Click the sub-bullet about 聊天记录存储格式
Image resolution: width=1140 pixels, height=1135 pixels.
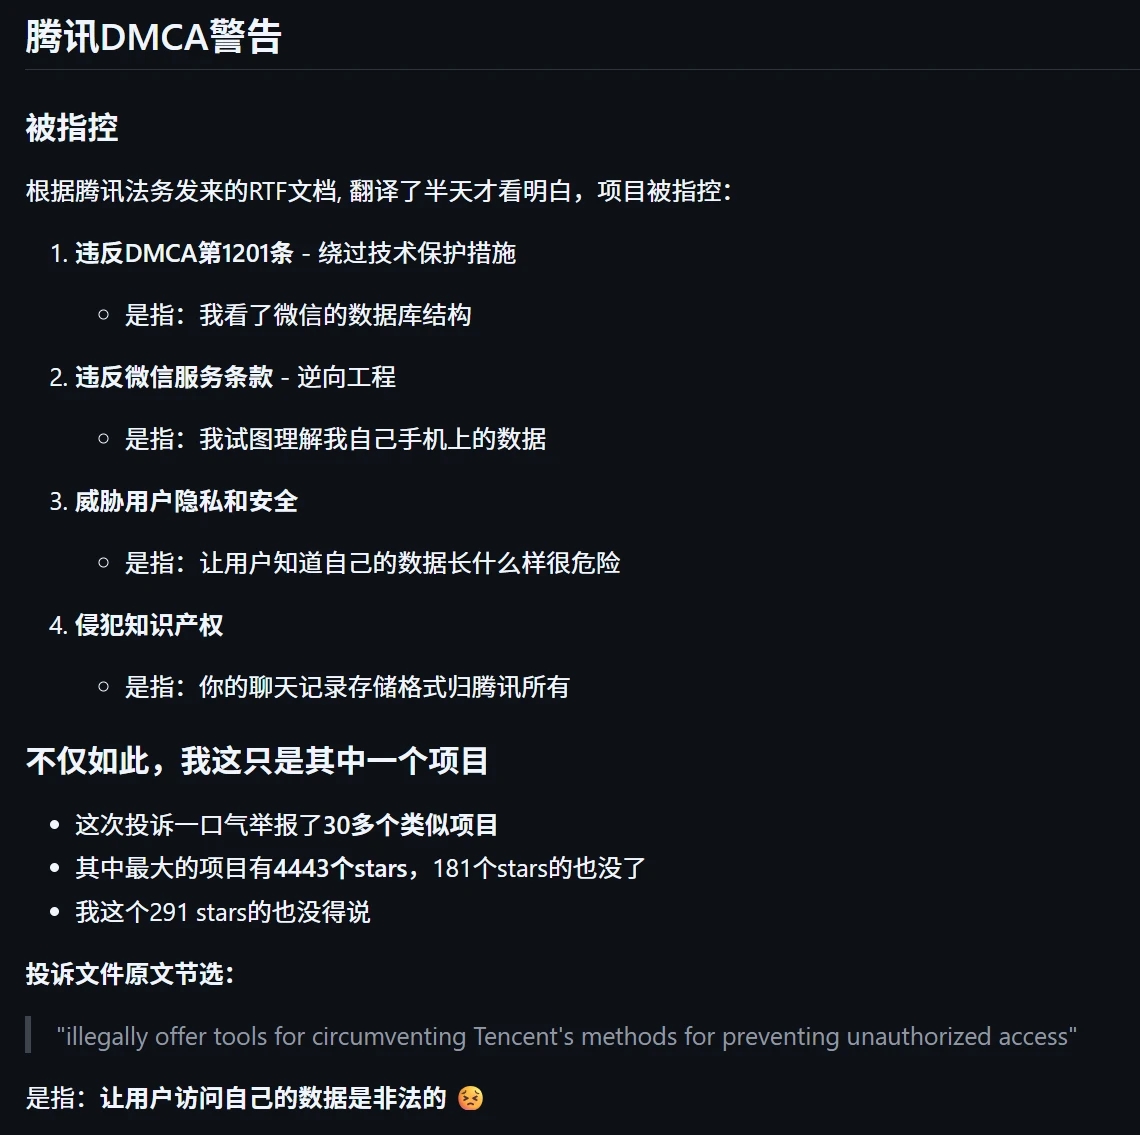click(346, 687)
